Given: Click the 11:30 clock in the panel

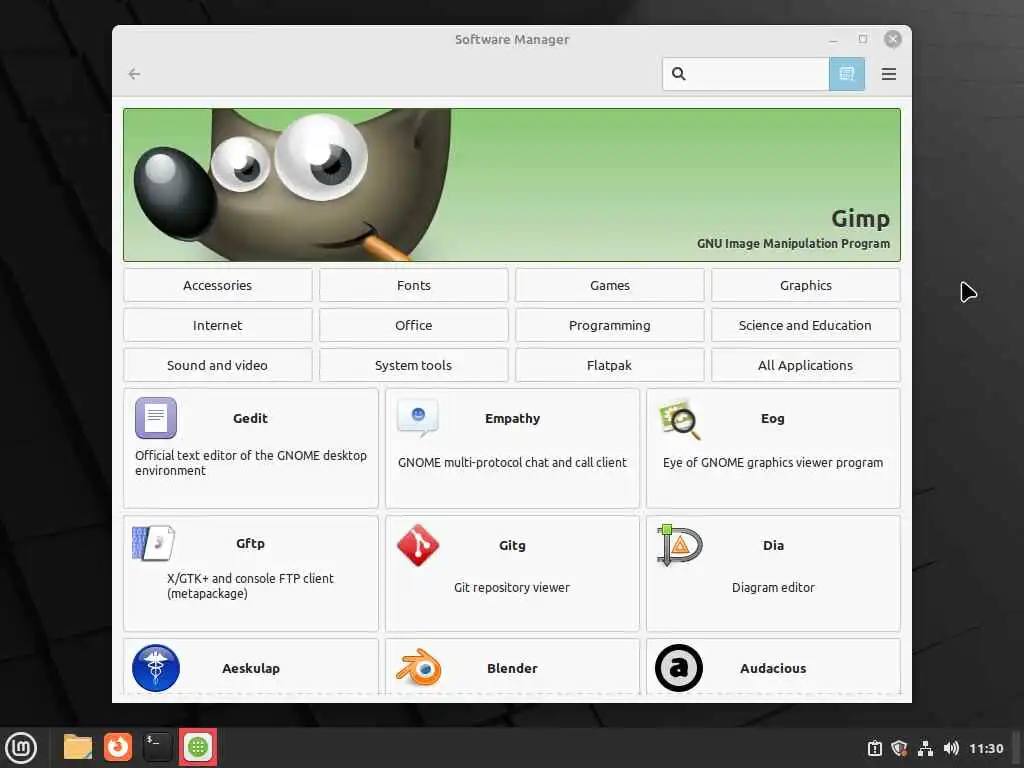Looking at the screenshot, I should coord(985,748).
